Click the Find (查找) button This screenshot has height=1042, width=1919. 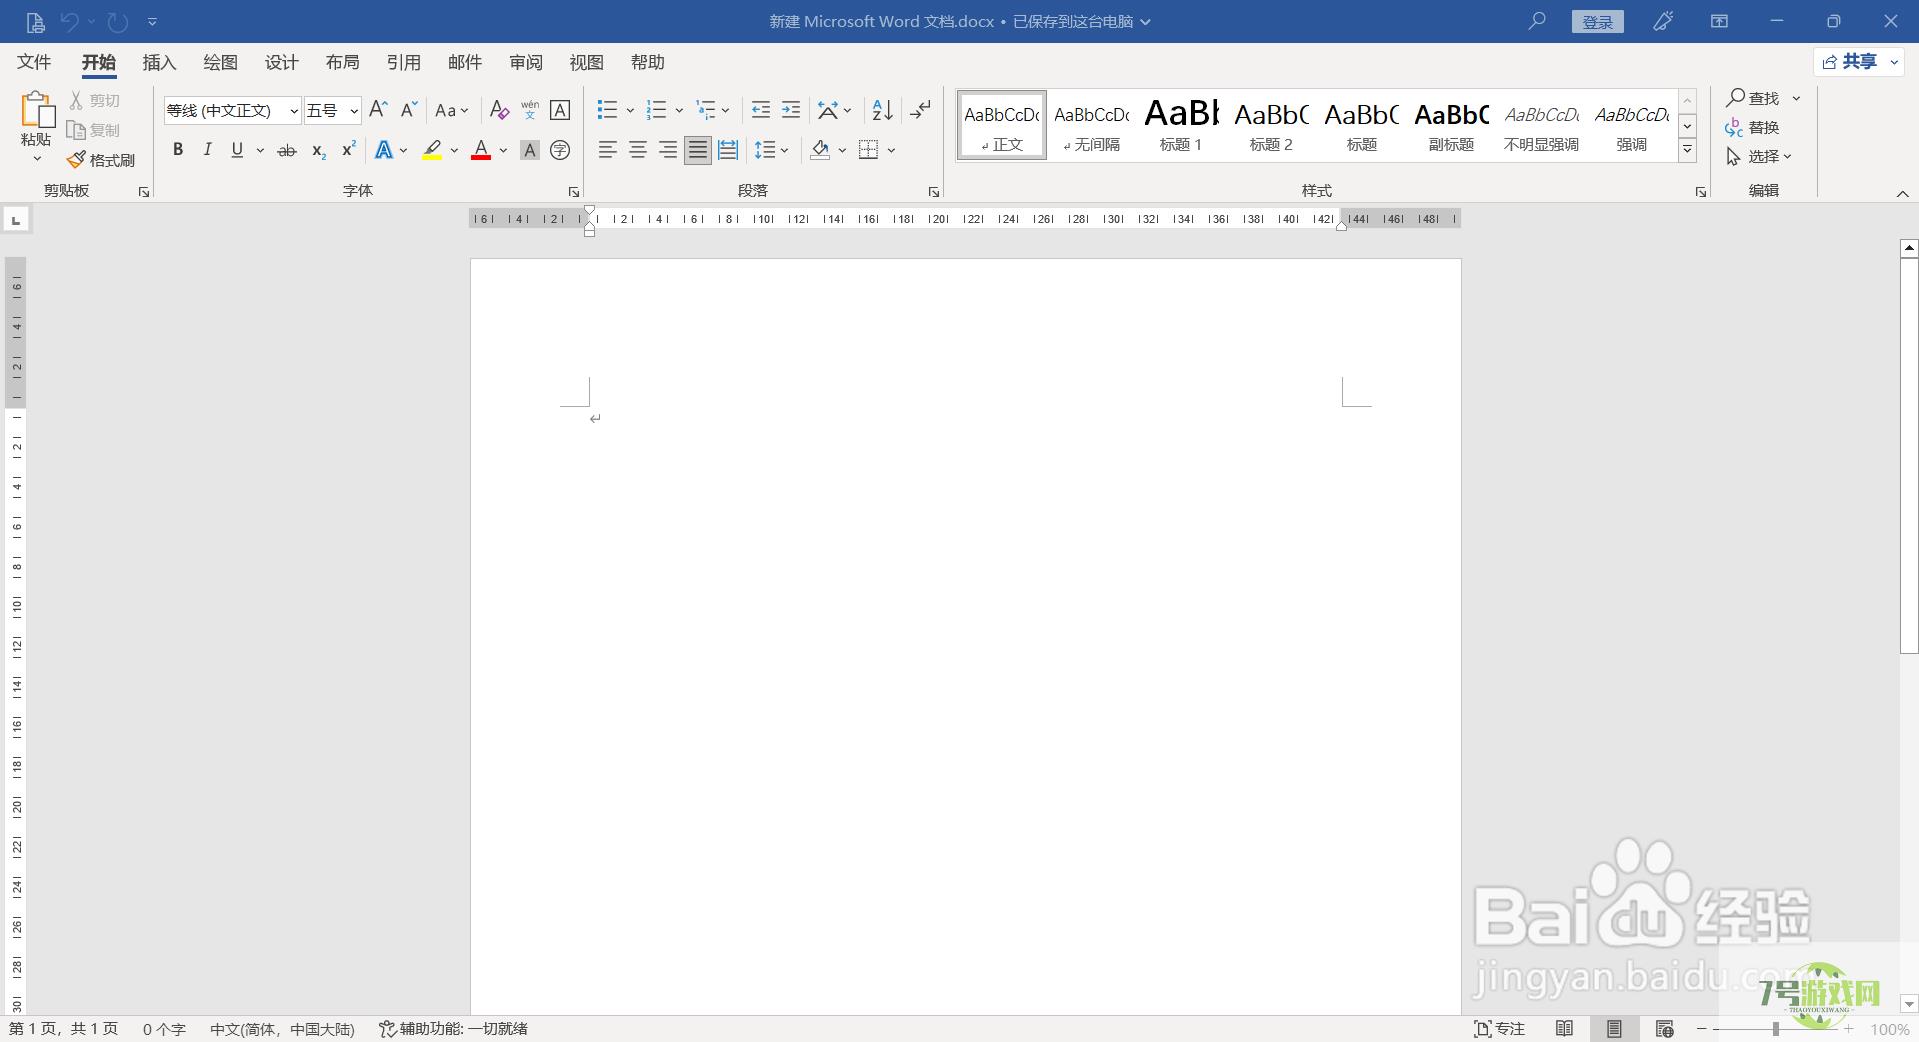(1752, 98)
